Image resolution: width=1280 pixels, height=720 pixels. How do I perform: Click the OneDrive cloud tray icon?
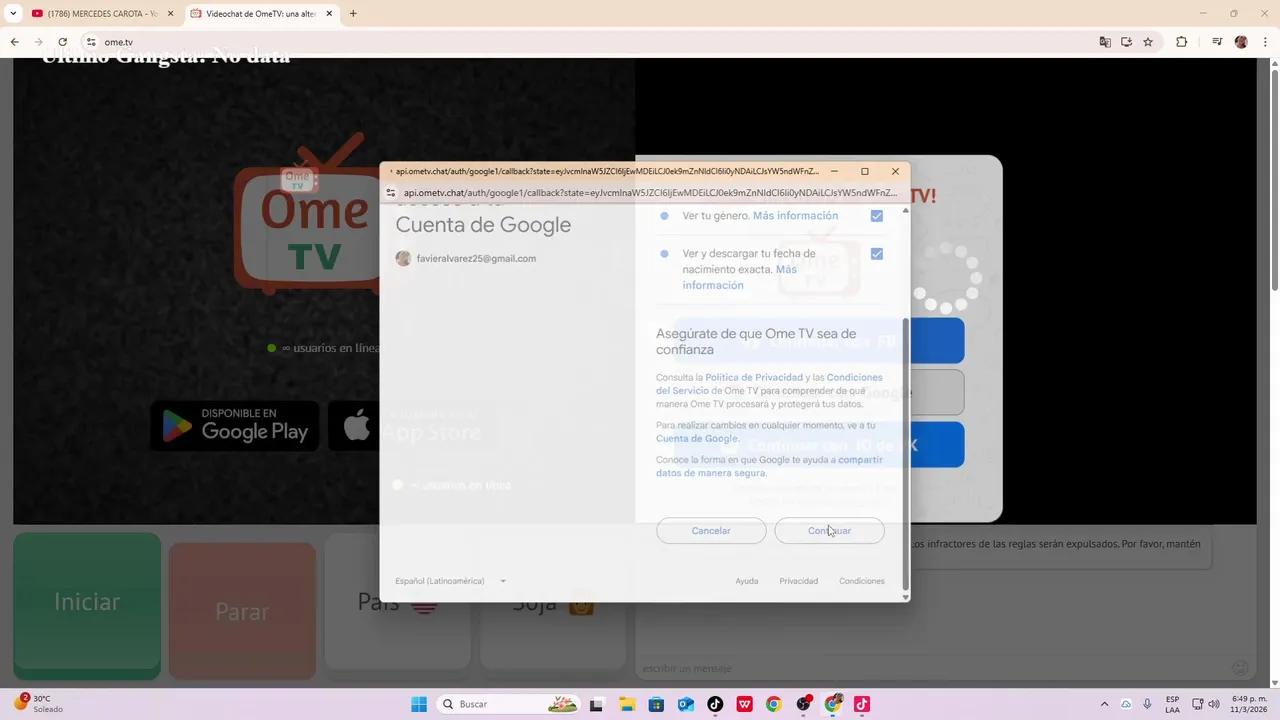(x=1126, y=704)
